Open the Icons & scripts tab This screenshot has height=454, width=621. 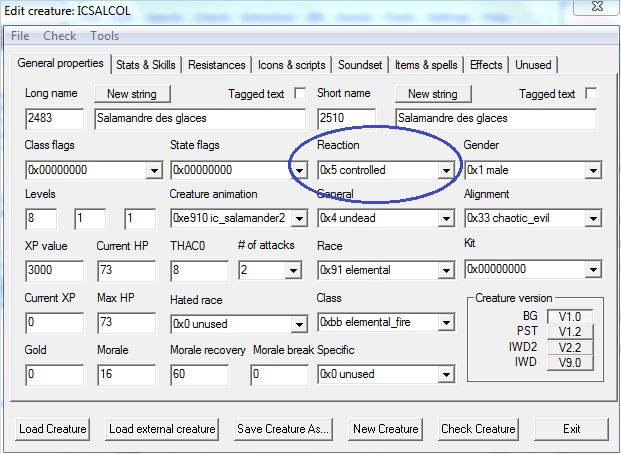(x=291, y=65)
